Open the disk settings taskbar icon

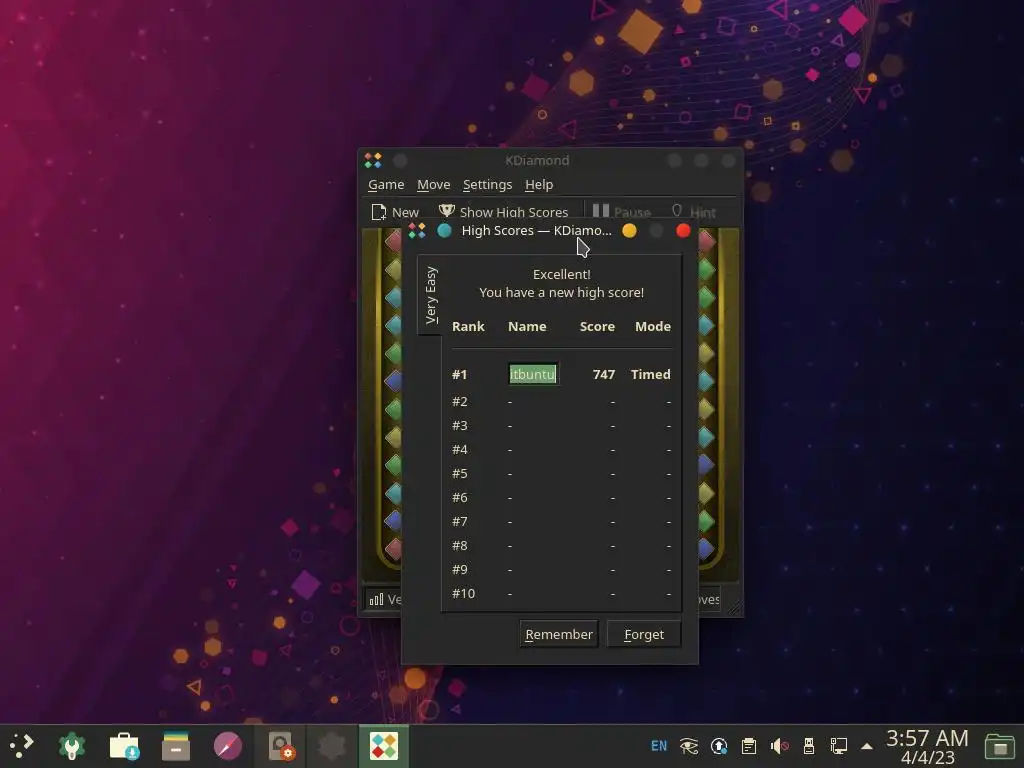281,746
